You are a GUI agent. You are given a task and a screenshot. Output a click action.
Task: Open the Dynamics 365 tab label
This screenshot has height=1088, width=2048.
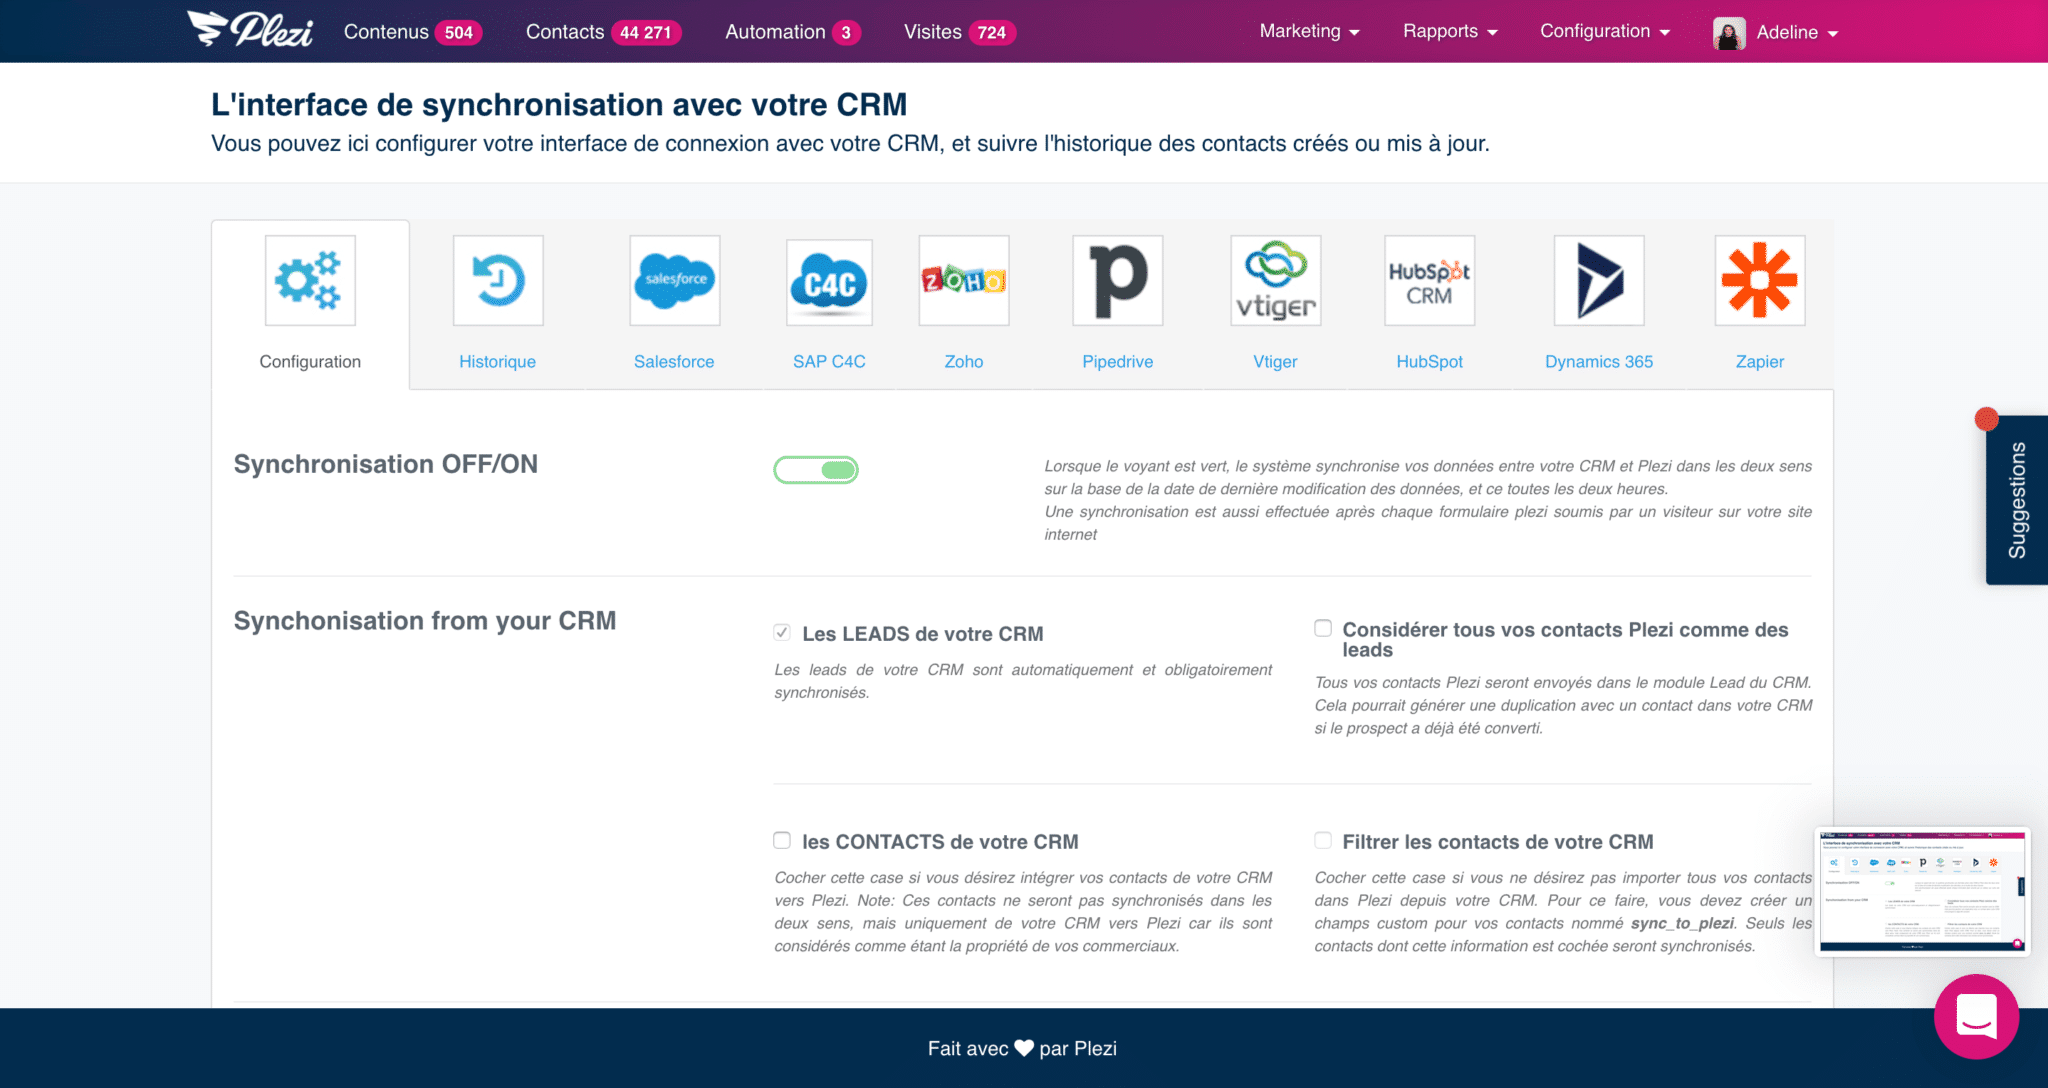click(1599, 362)
